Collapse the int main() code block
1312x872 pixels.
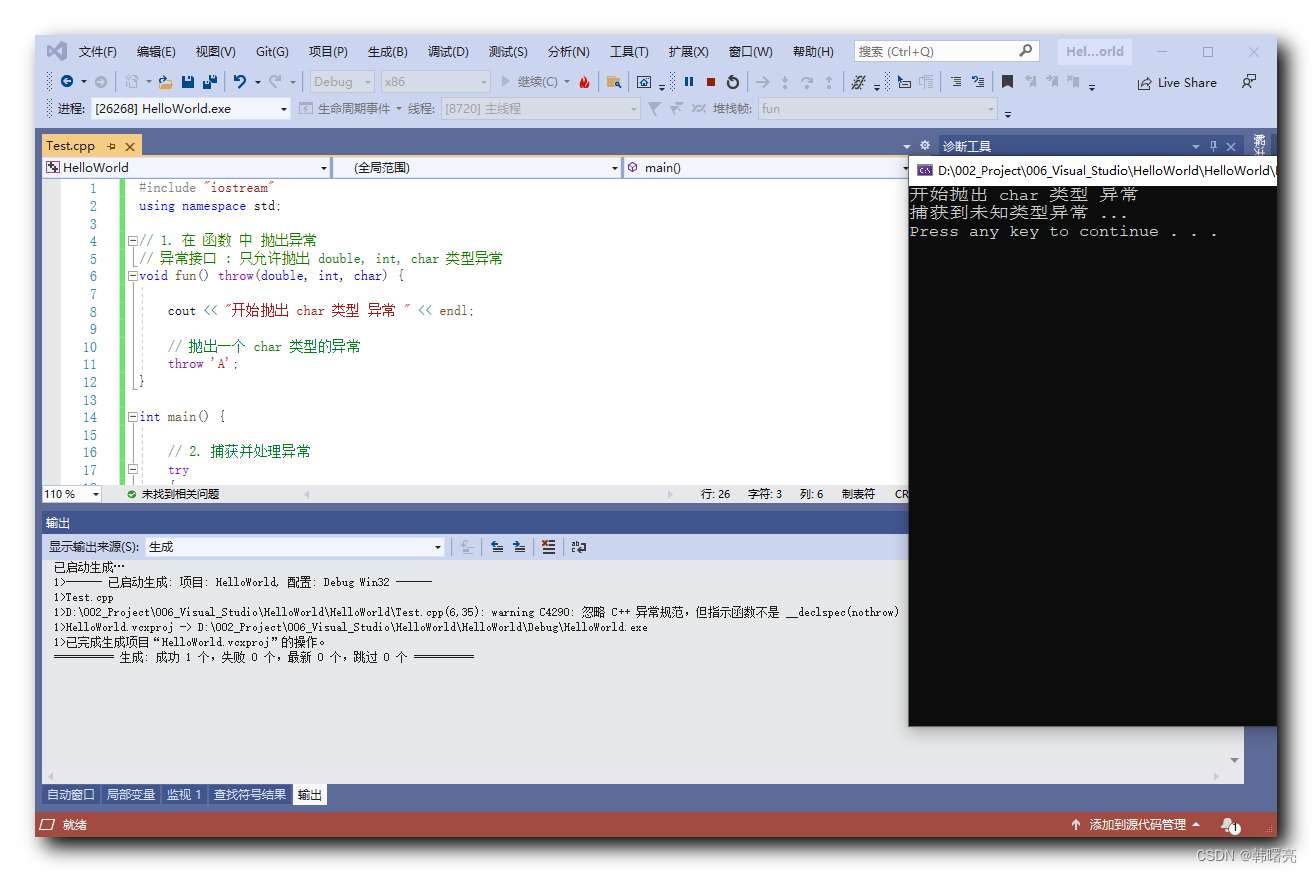click(133, 417)
